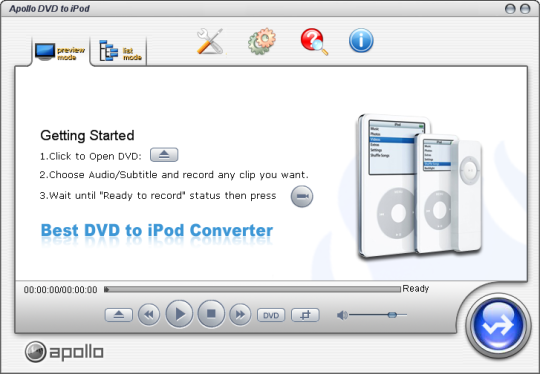This screenshot has width=540, height=374.
Task: Switch to preview mode tab
Action: [x=60, y=52]
